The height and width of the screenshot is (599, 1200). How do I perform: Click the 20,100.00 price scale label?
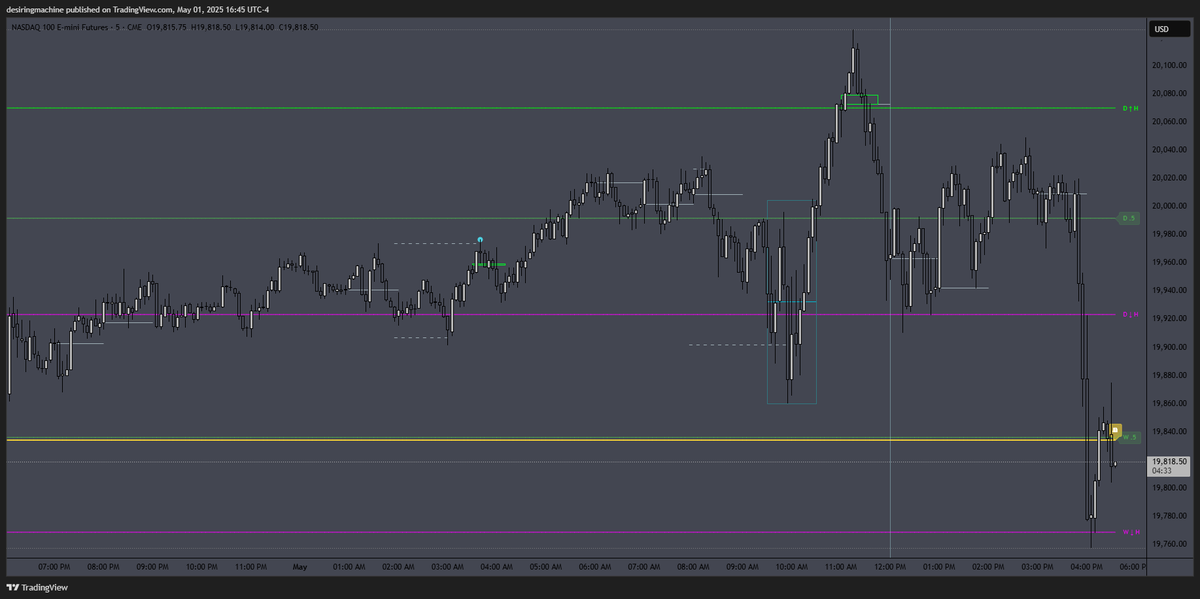pos(1169,65)
